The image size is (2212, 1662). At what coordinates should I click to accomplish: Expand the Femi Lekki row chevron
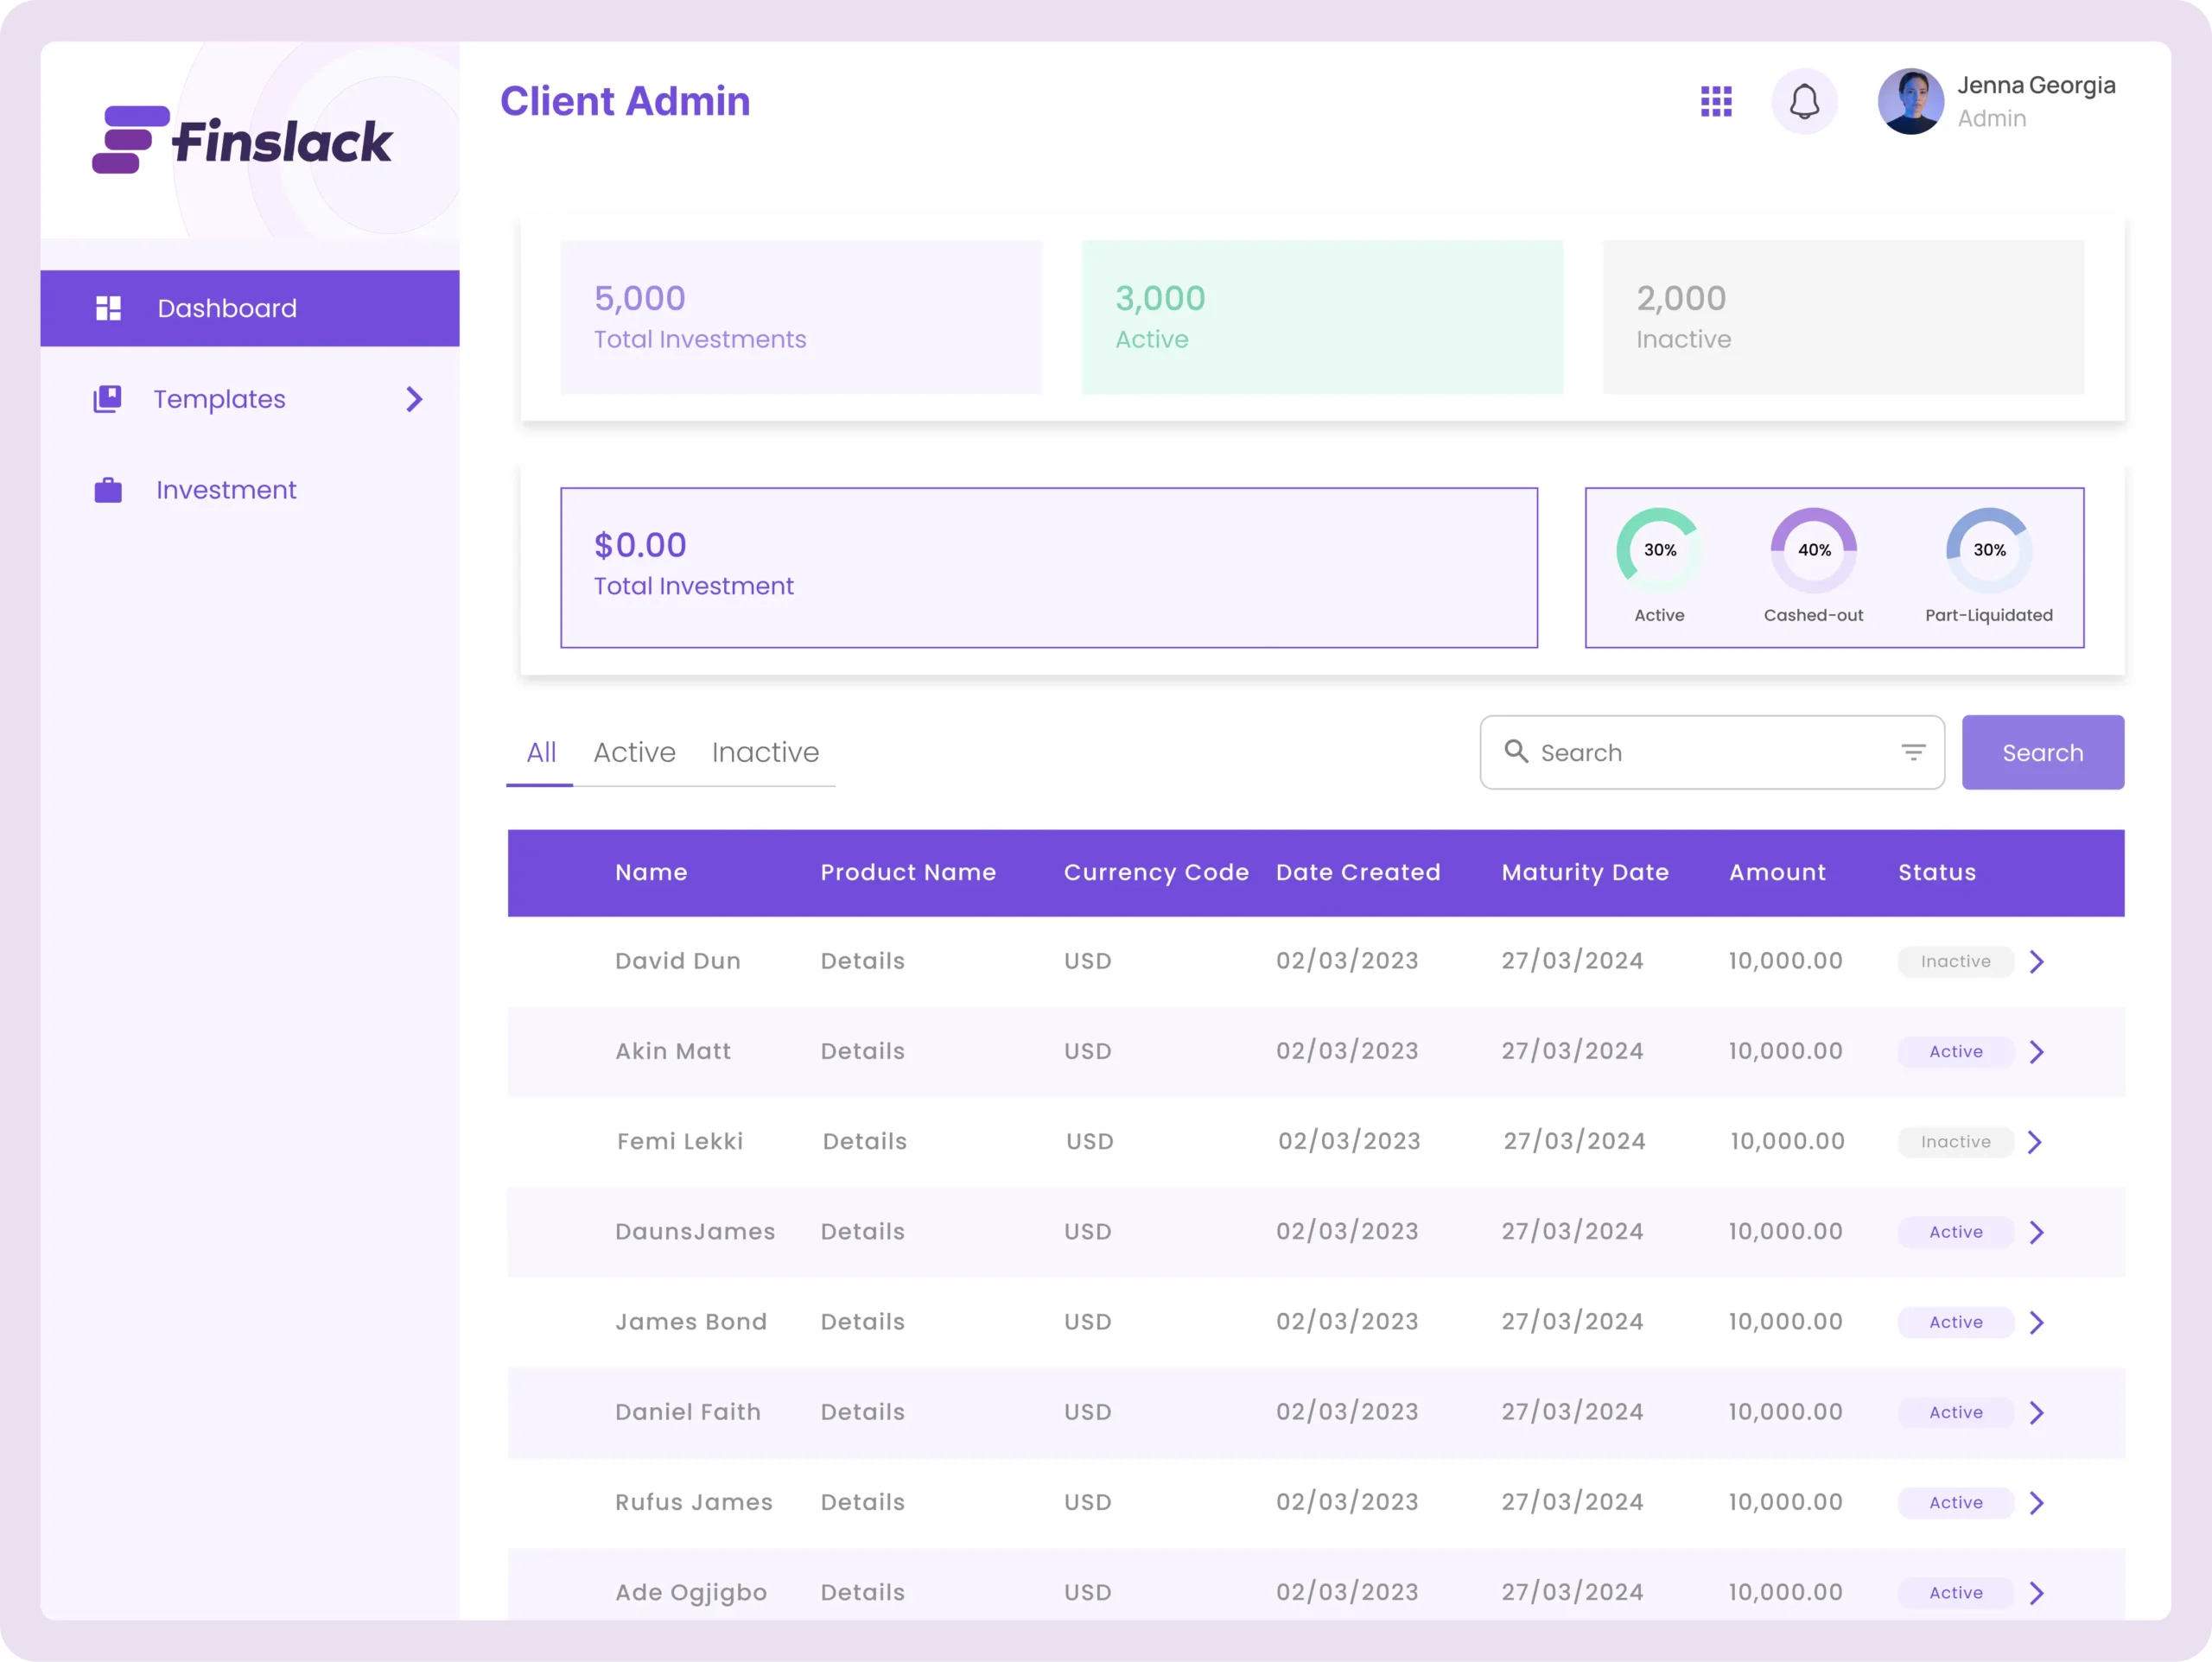click(2034, 1142)
